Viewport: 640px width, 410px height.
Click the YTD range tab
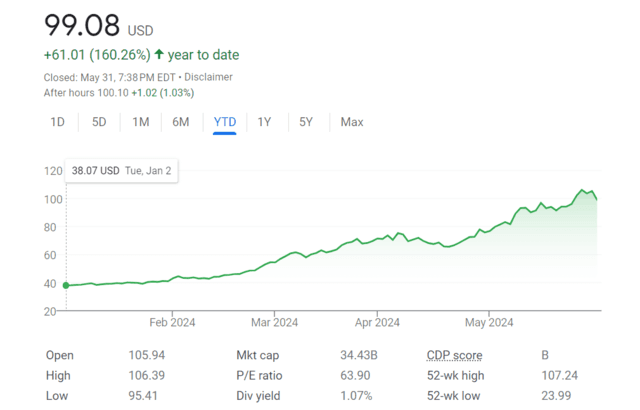pyautogui.click(x=224, y=122)
